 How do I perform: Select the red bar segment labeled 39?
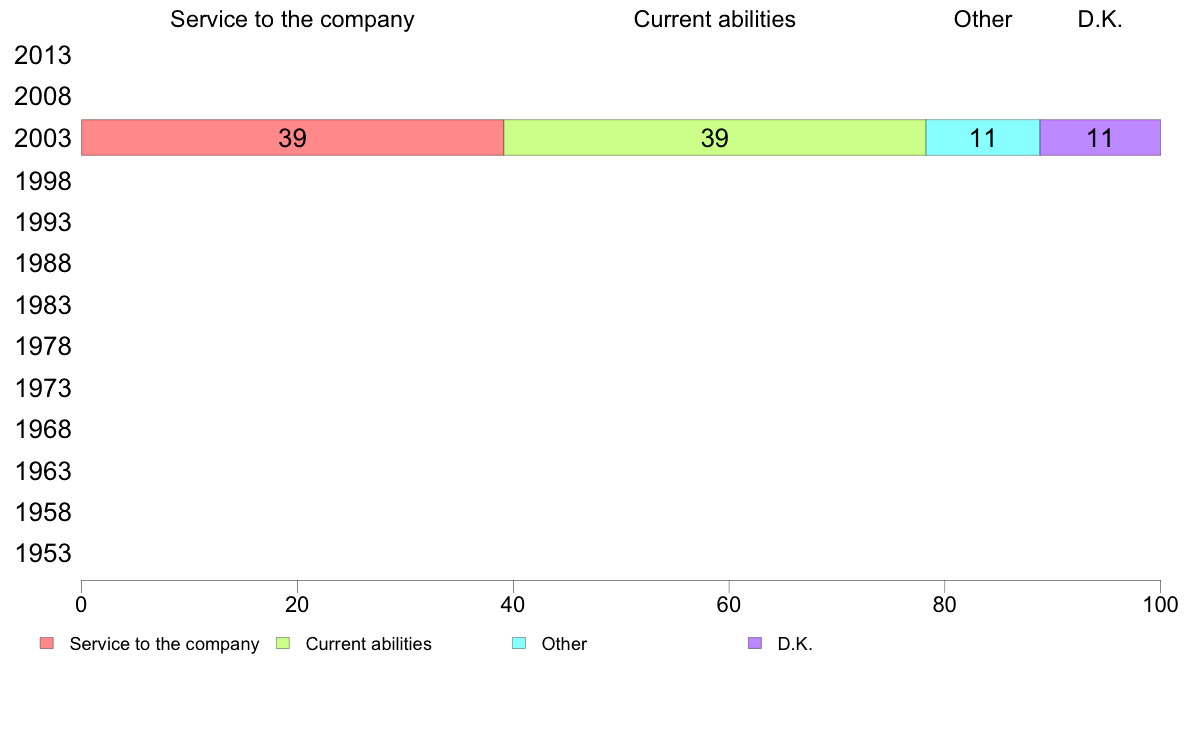coord(292,138)
